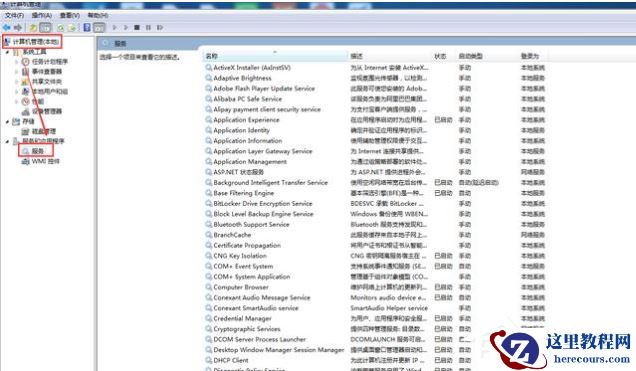Click the Restart Service toolbar icon

click(160, 28)
